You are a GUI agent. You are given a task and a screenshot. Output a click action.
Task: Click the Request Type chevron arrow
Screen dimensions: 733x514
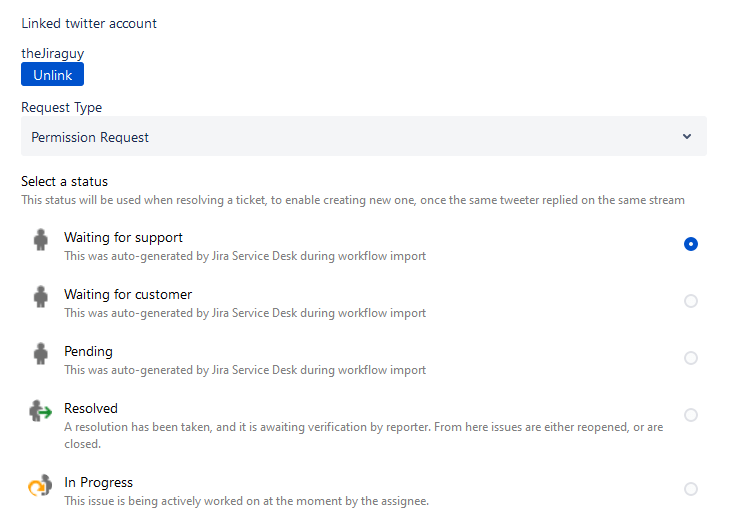pos(687,137)
